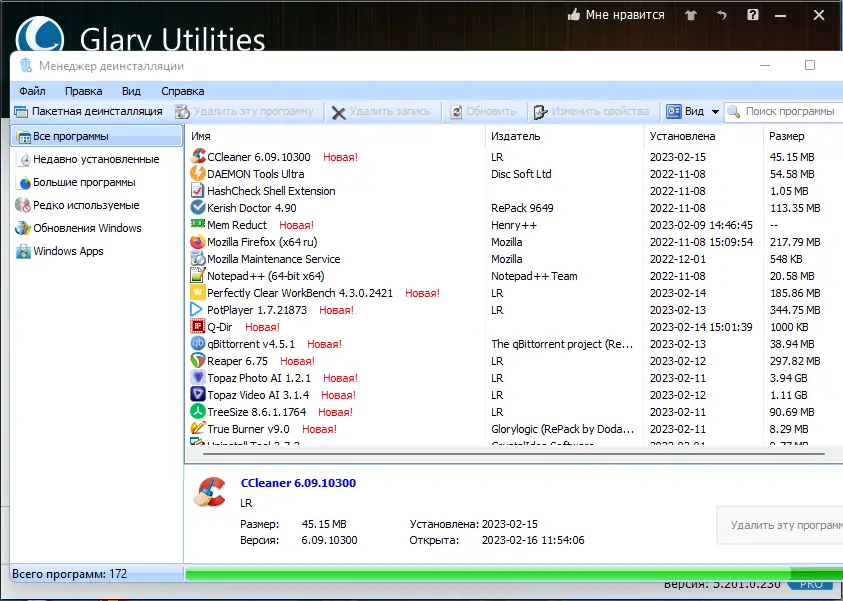This screenshot has height=601, width=843.
Task: Click the size value 3.94 GB
Action: tap(788, 378)
